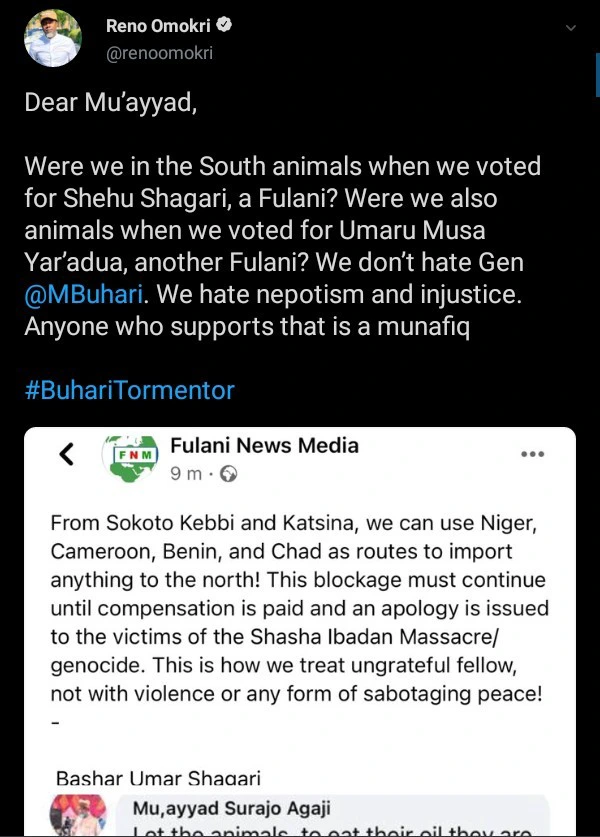Click the 9 m post timestamp
600x837 pixels.
coord(187,474)
